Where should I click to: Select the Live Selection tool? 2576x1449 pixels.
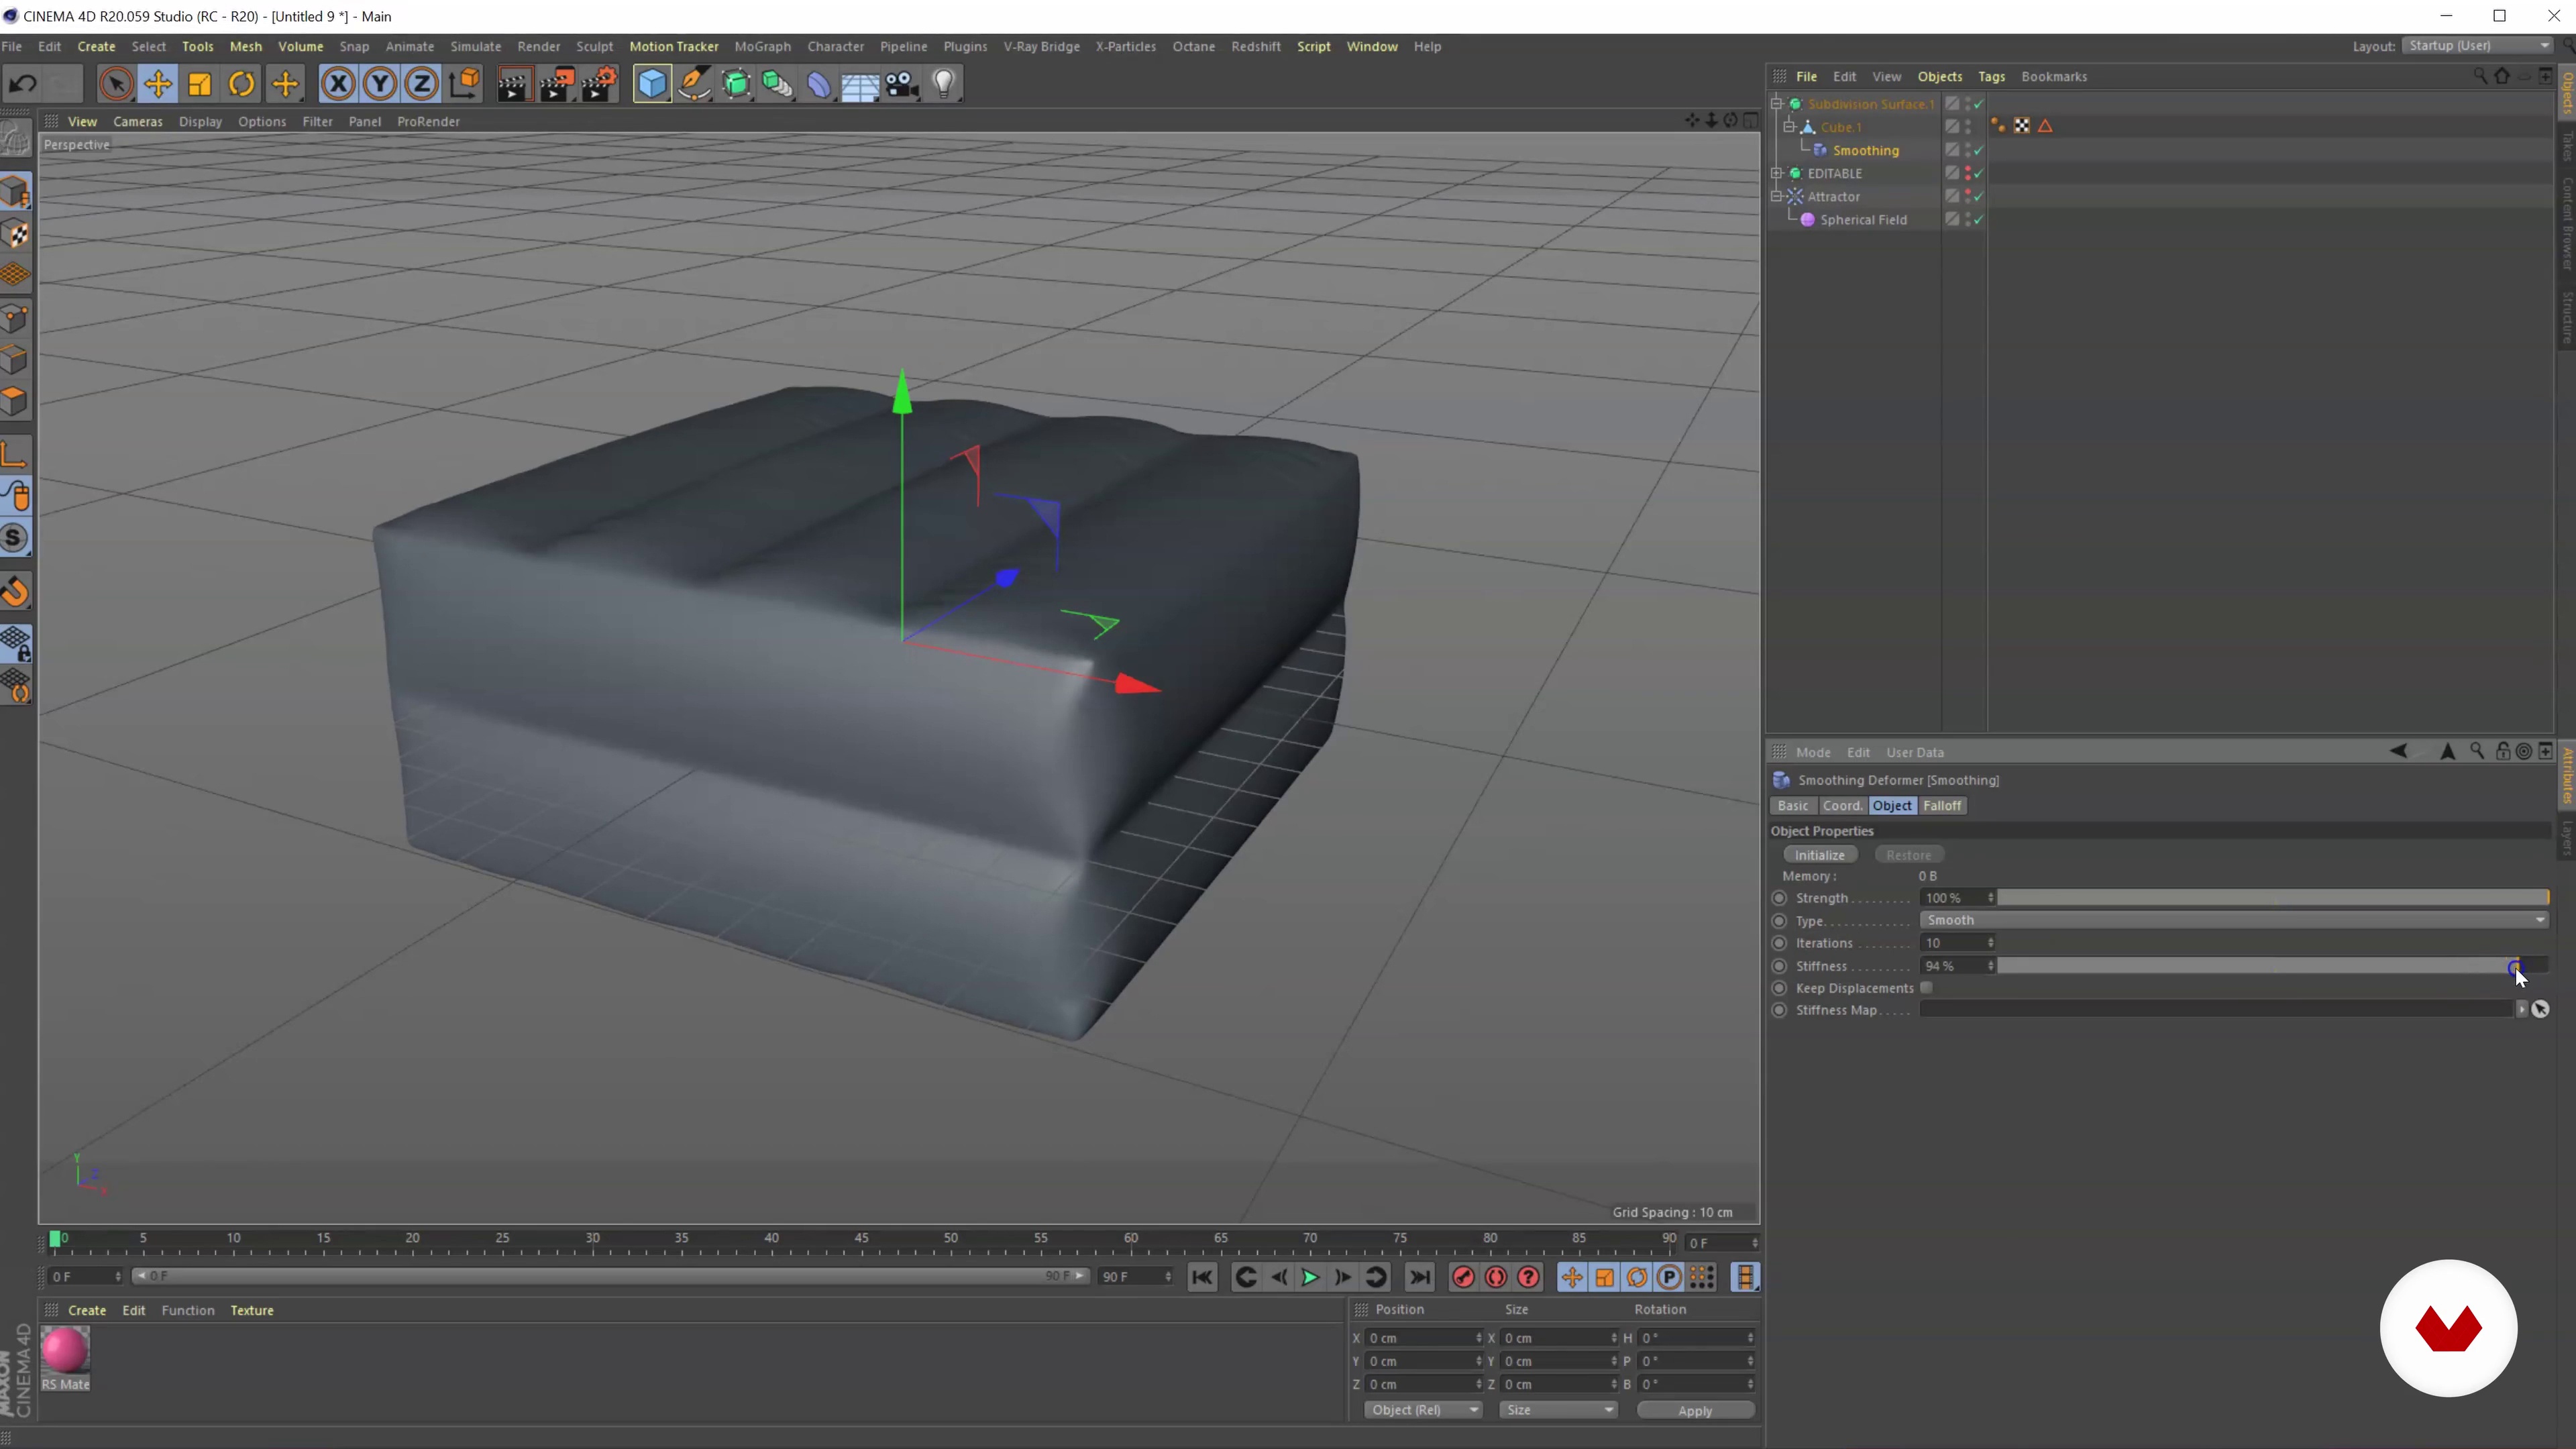(116, 84)
